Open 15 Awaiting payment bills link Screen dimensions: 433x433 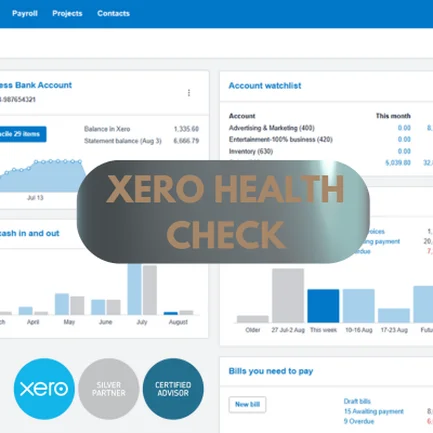pyautogui.click(x=374, y=411)
